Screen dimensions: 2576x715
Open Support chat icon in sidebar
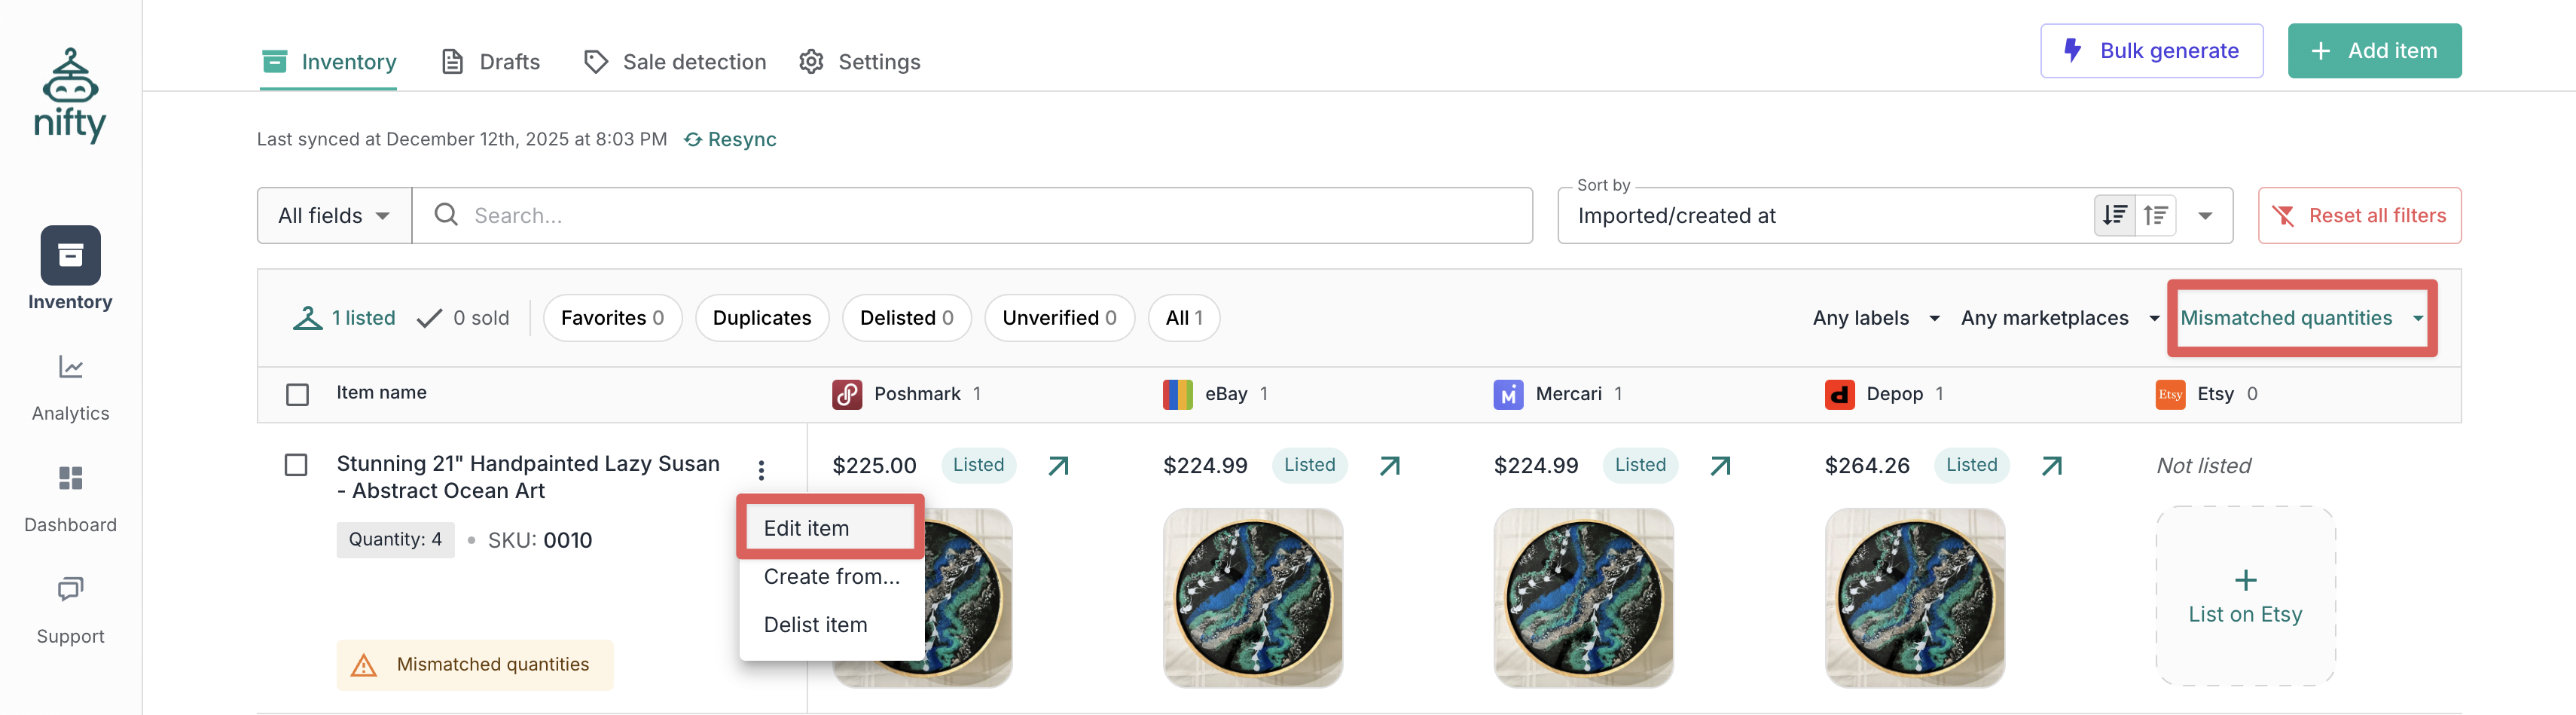point(70,590)
